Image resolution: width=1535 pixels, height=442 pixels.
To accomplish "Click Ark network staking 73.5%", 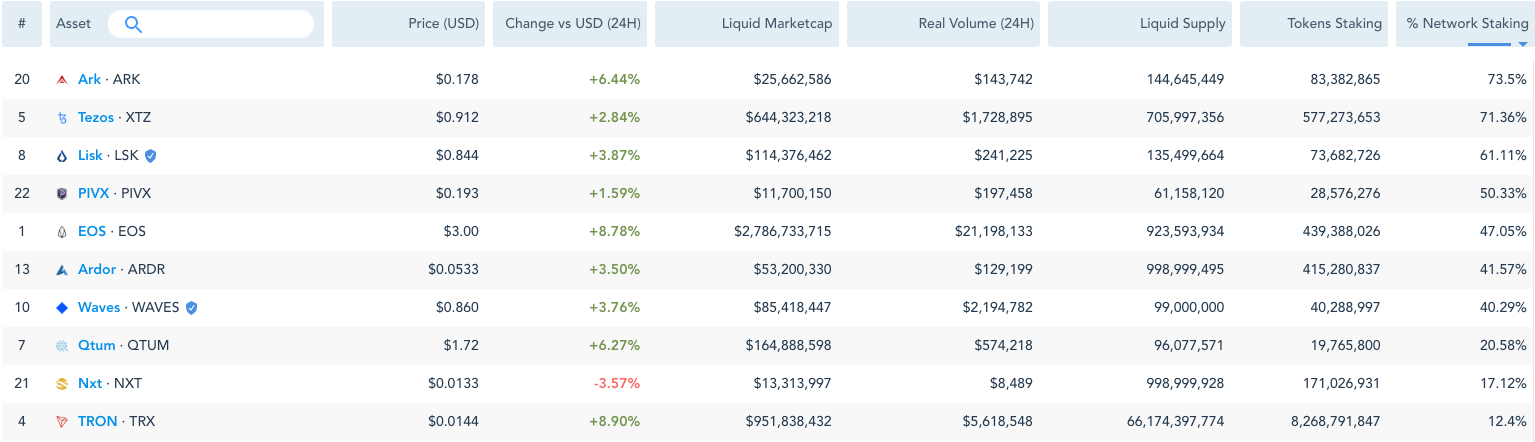I will pyautogui.click(x=1507, y=79).
